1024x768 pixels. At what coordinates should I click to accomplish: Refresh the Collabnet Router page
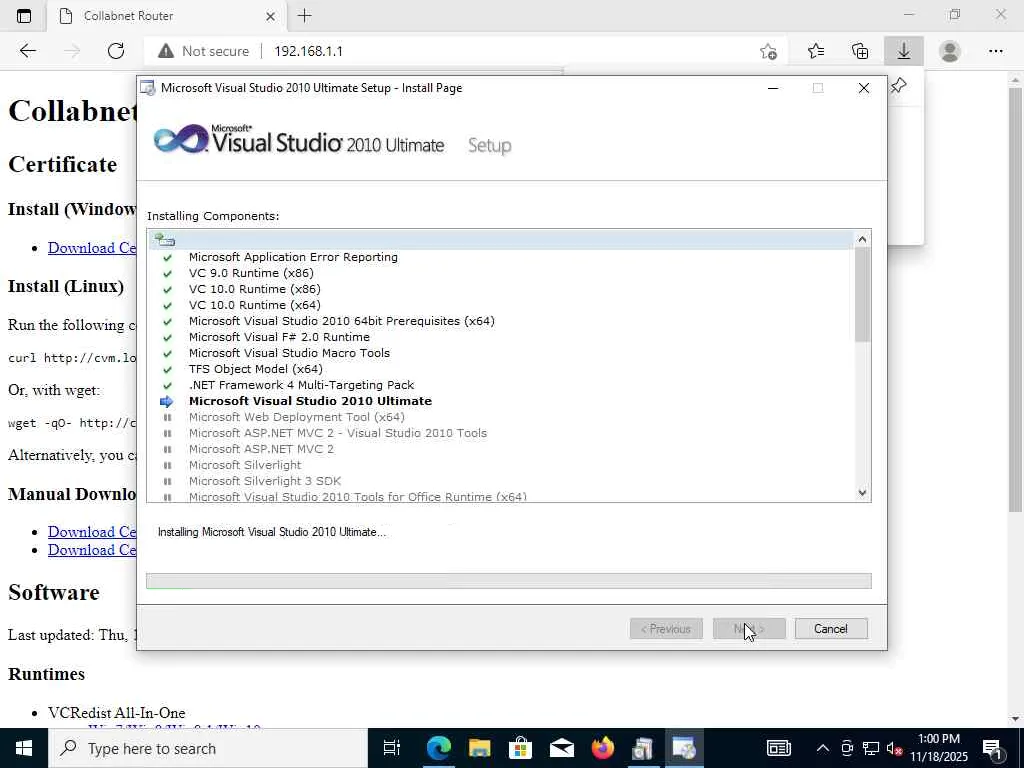point(116,51)
